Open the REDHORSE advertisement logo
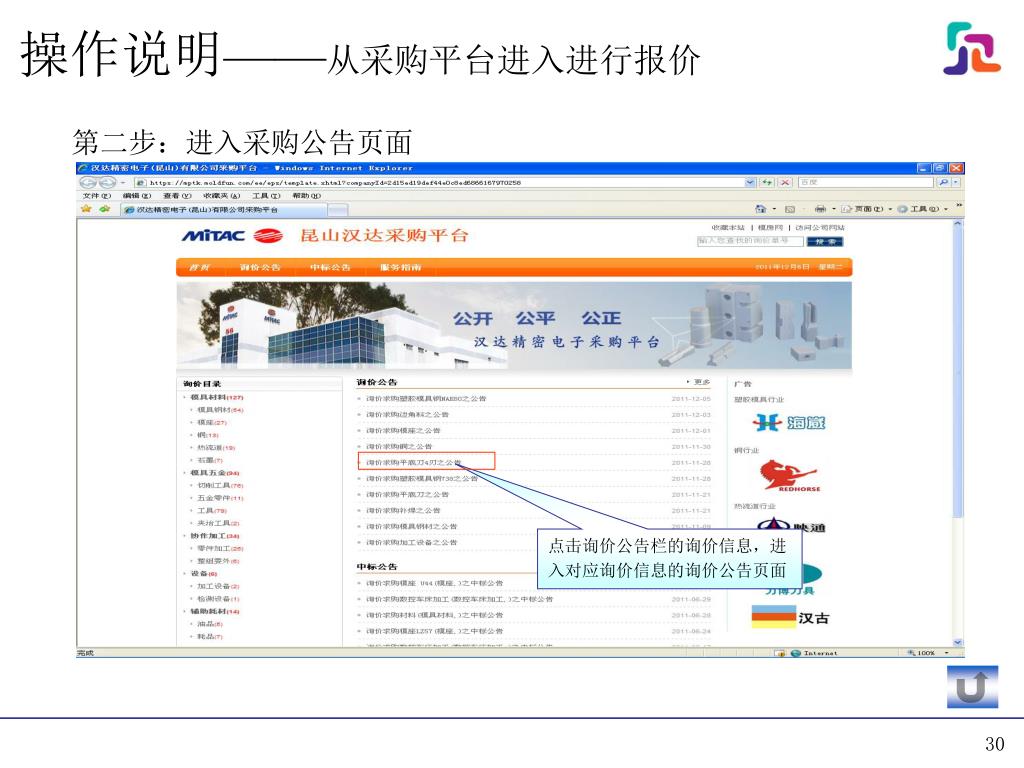Image resolution: width=1024 pixels, height=768 pixels. pyautogui.click(x=789, y=476)
